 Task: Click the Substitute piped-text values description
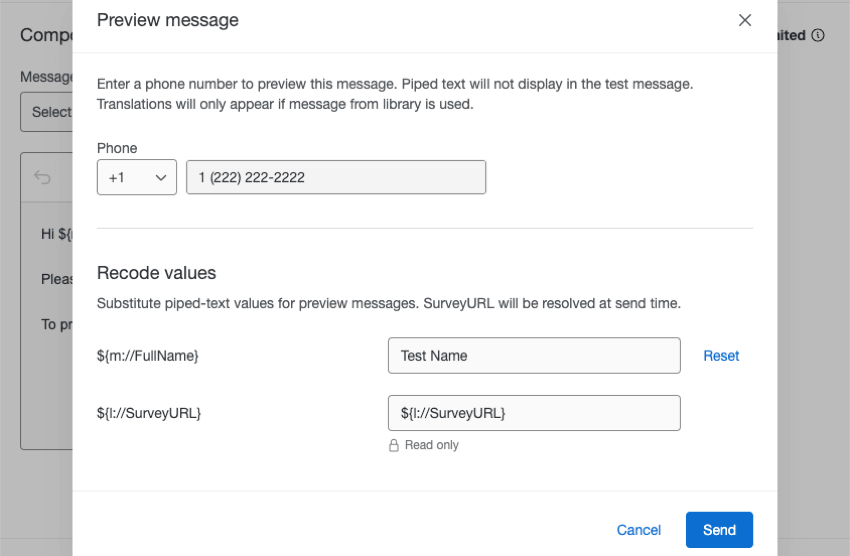389,302
